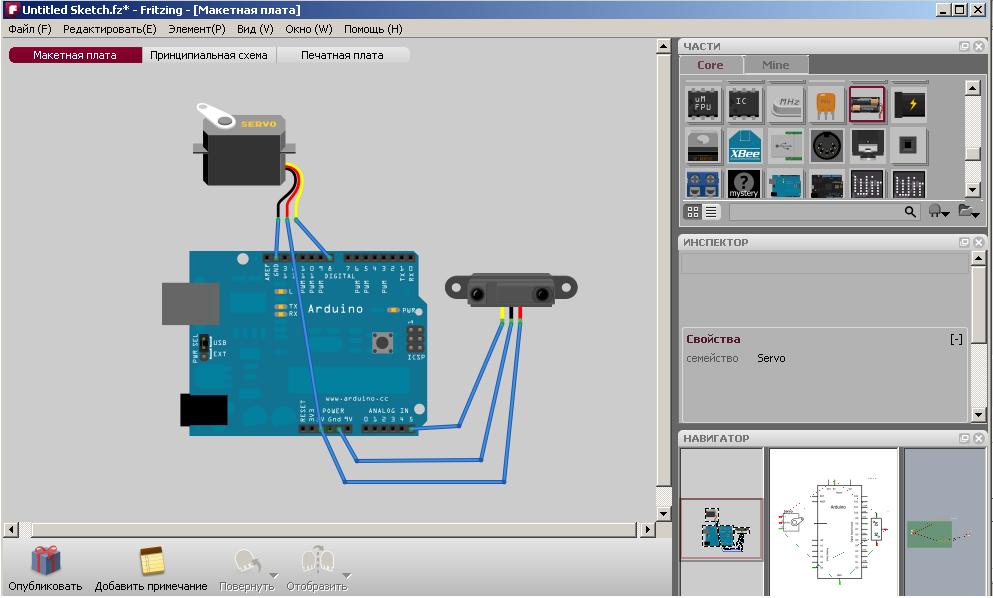Click the parts search input field
Image resolution: width=993 pixels, height=598 pixels.
(x=816, y=212)
